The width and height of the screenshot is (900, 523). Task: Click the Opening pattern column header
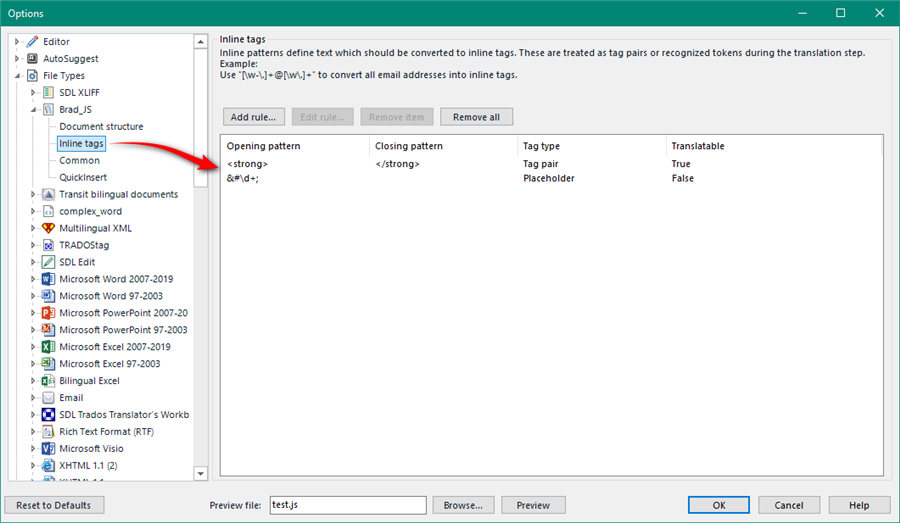click(x=295, y=146)
